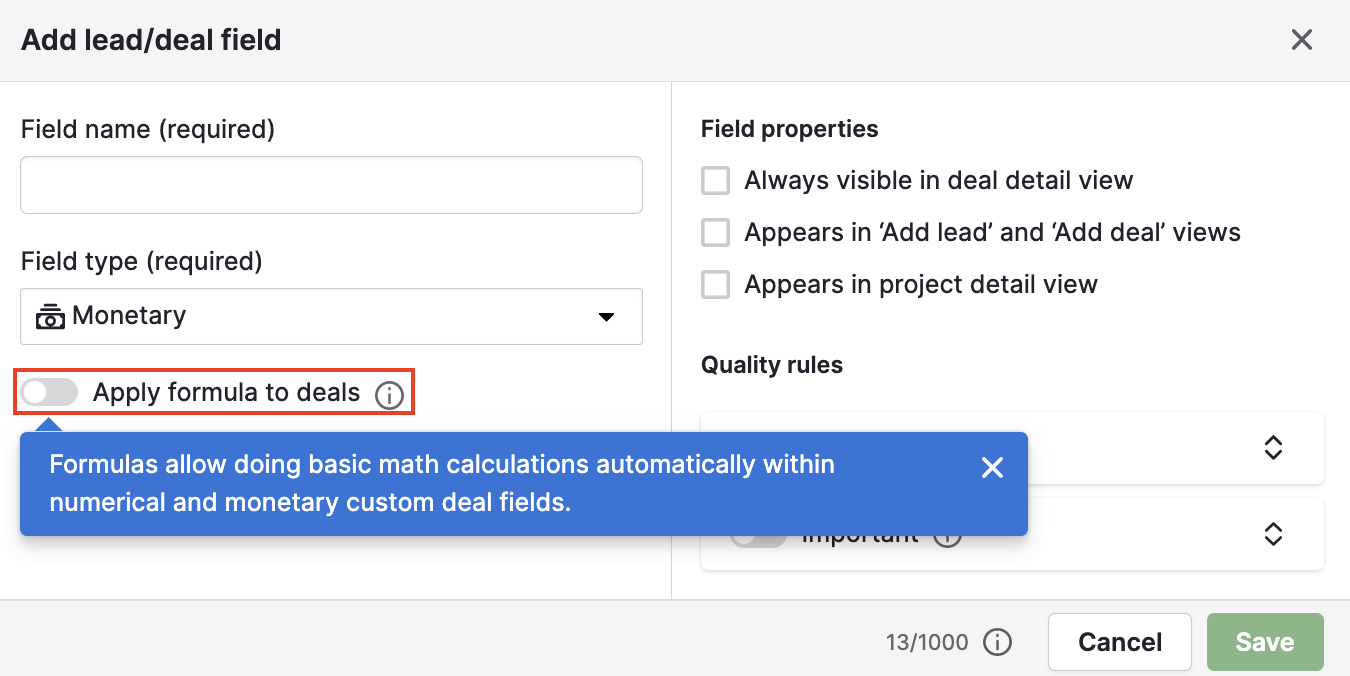
Task: Close the Add lead/deal field dialog
Action: (1301, 40)
